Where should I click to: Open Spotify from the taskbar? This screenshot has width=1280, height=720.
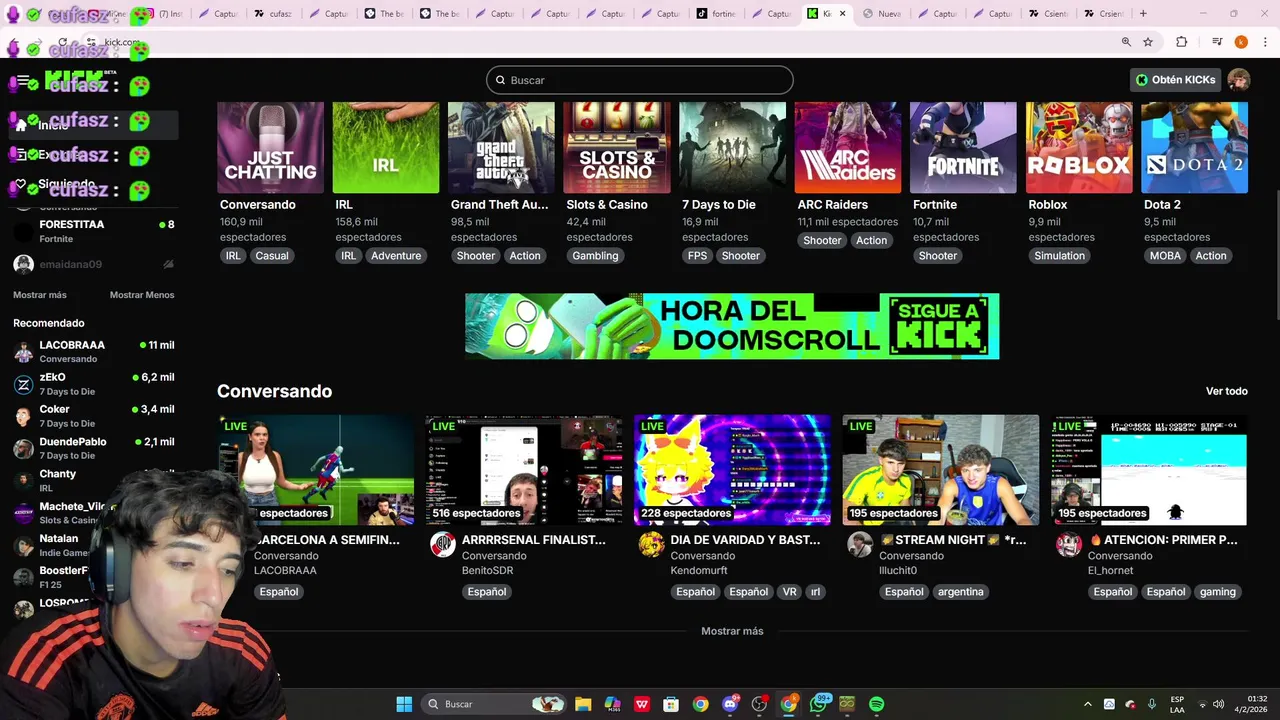point(877,704)
